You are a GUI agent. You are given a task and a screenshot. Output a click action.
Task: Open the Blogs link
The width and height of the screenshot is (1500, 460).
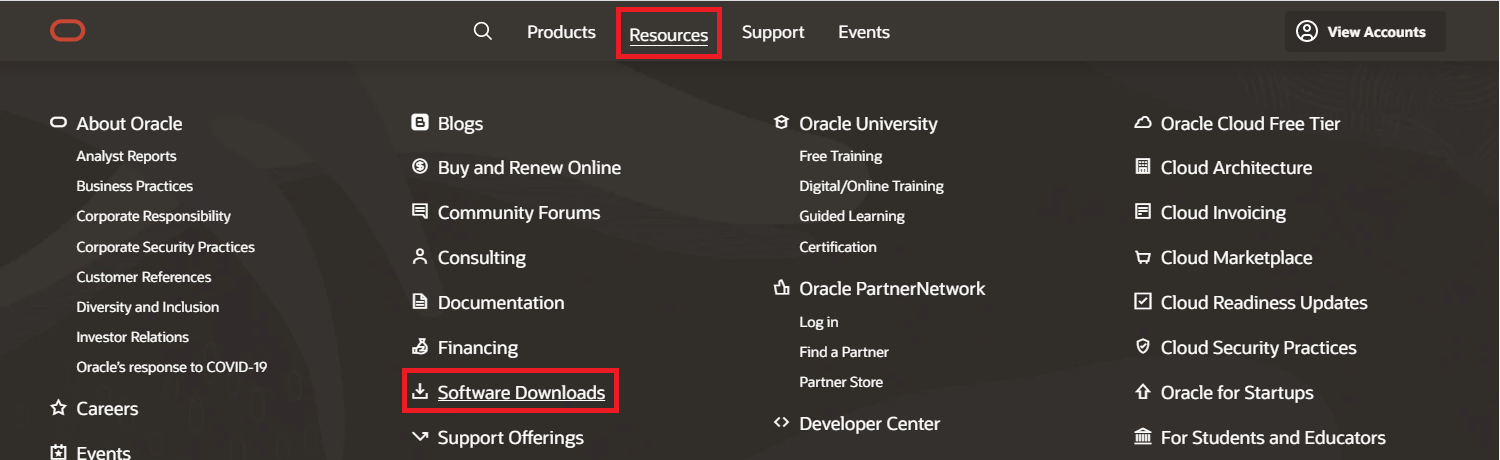coord(460,124)
